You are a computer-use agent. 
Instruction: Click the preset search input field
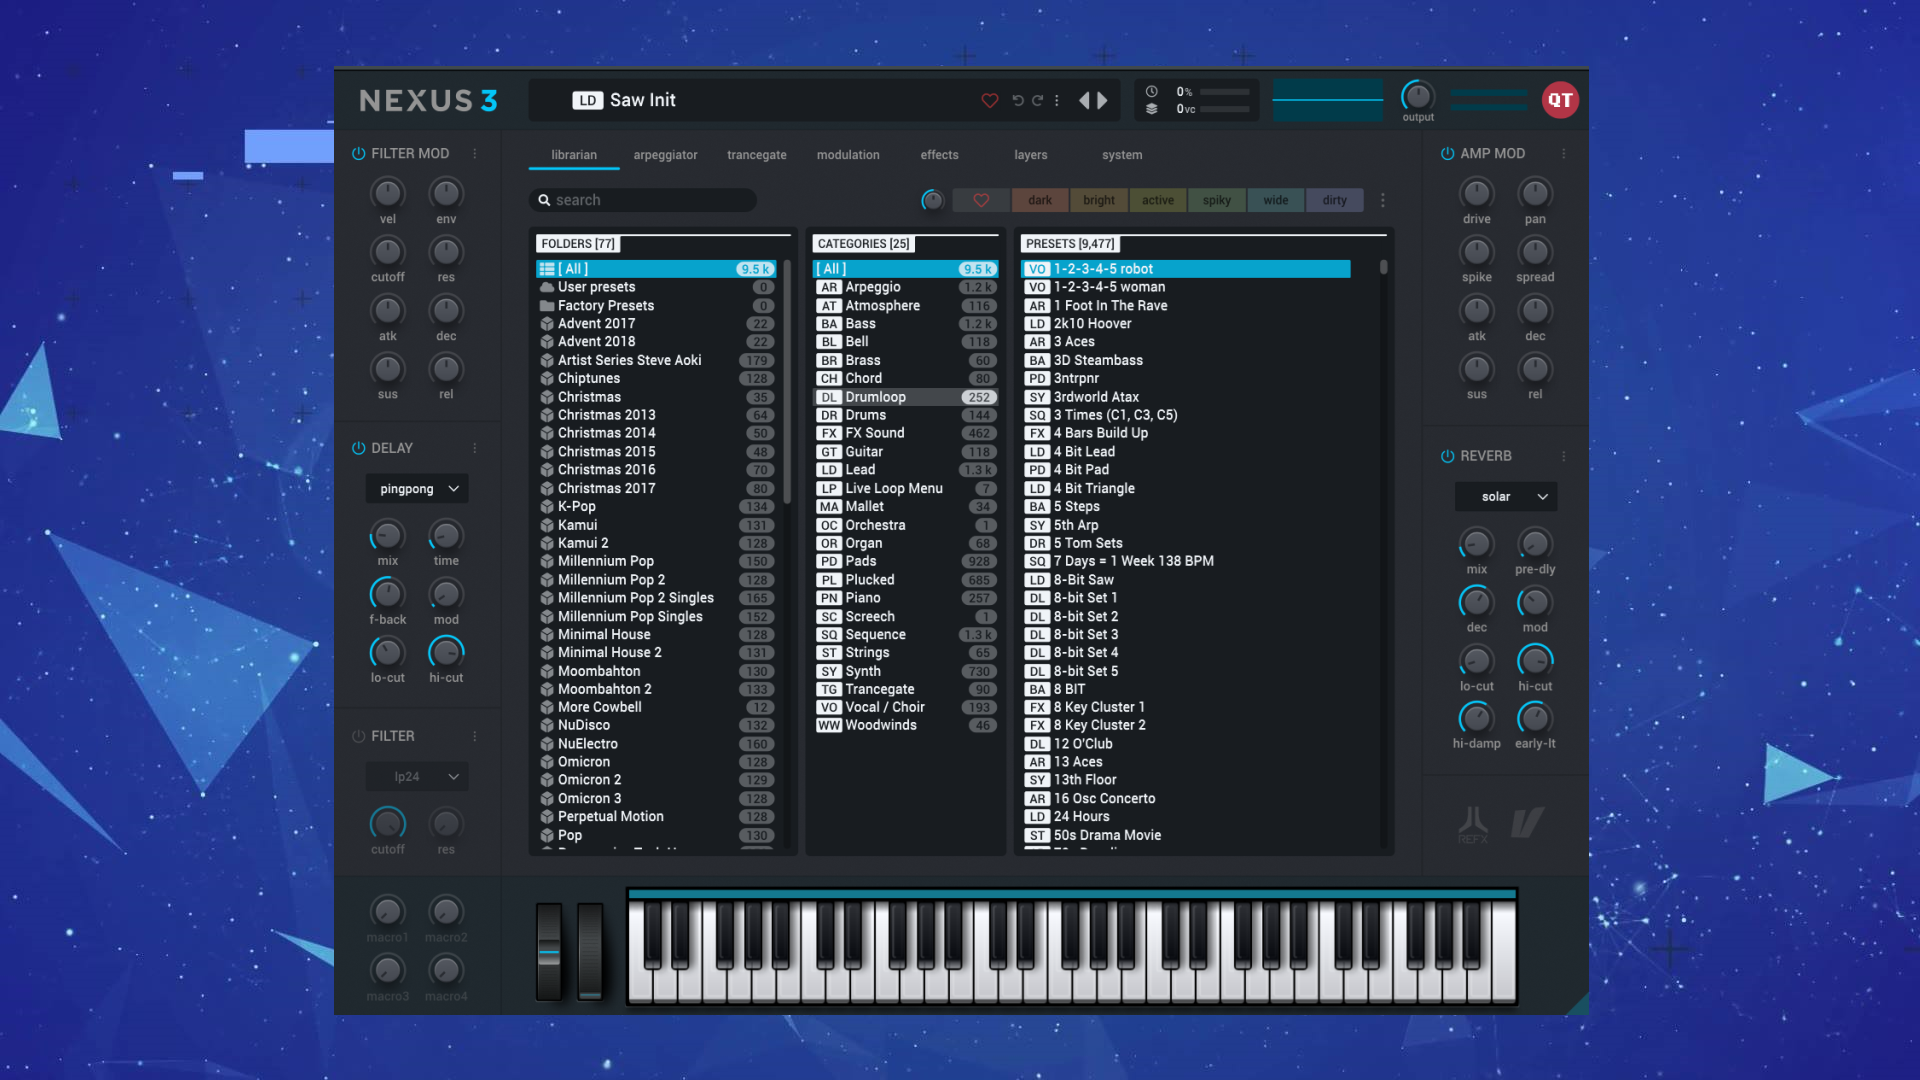[646, 199]
